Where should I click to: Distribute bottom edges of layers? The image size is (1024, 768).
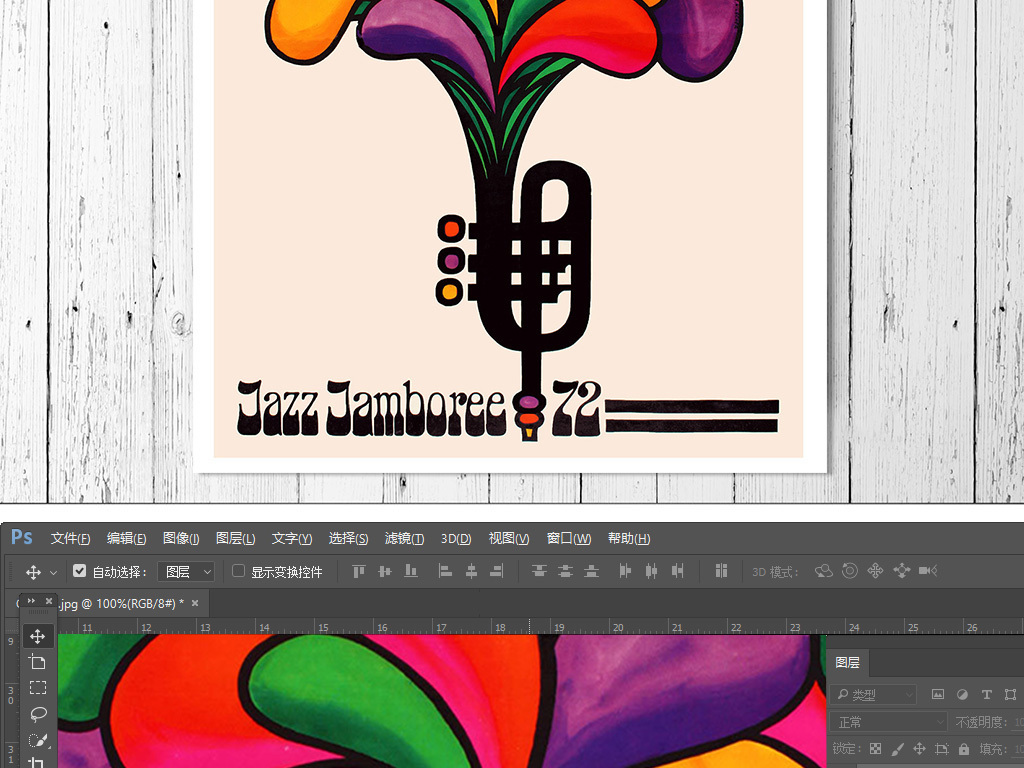(x=591, y=571)
